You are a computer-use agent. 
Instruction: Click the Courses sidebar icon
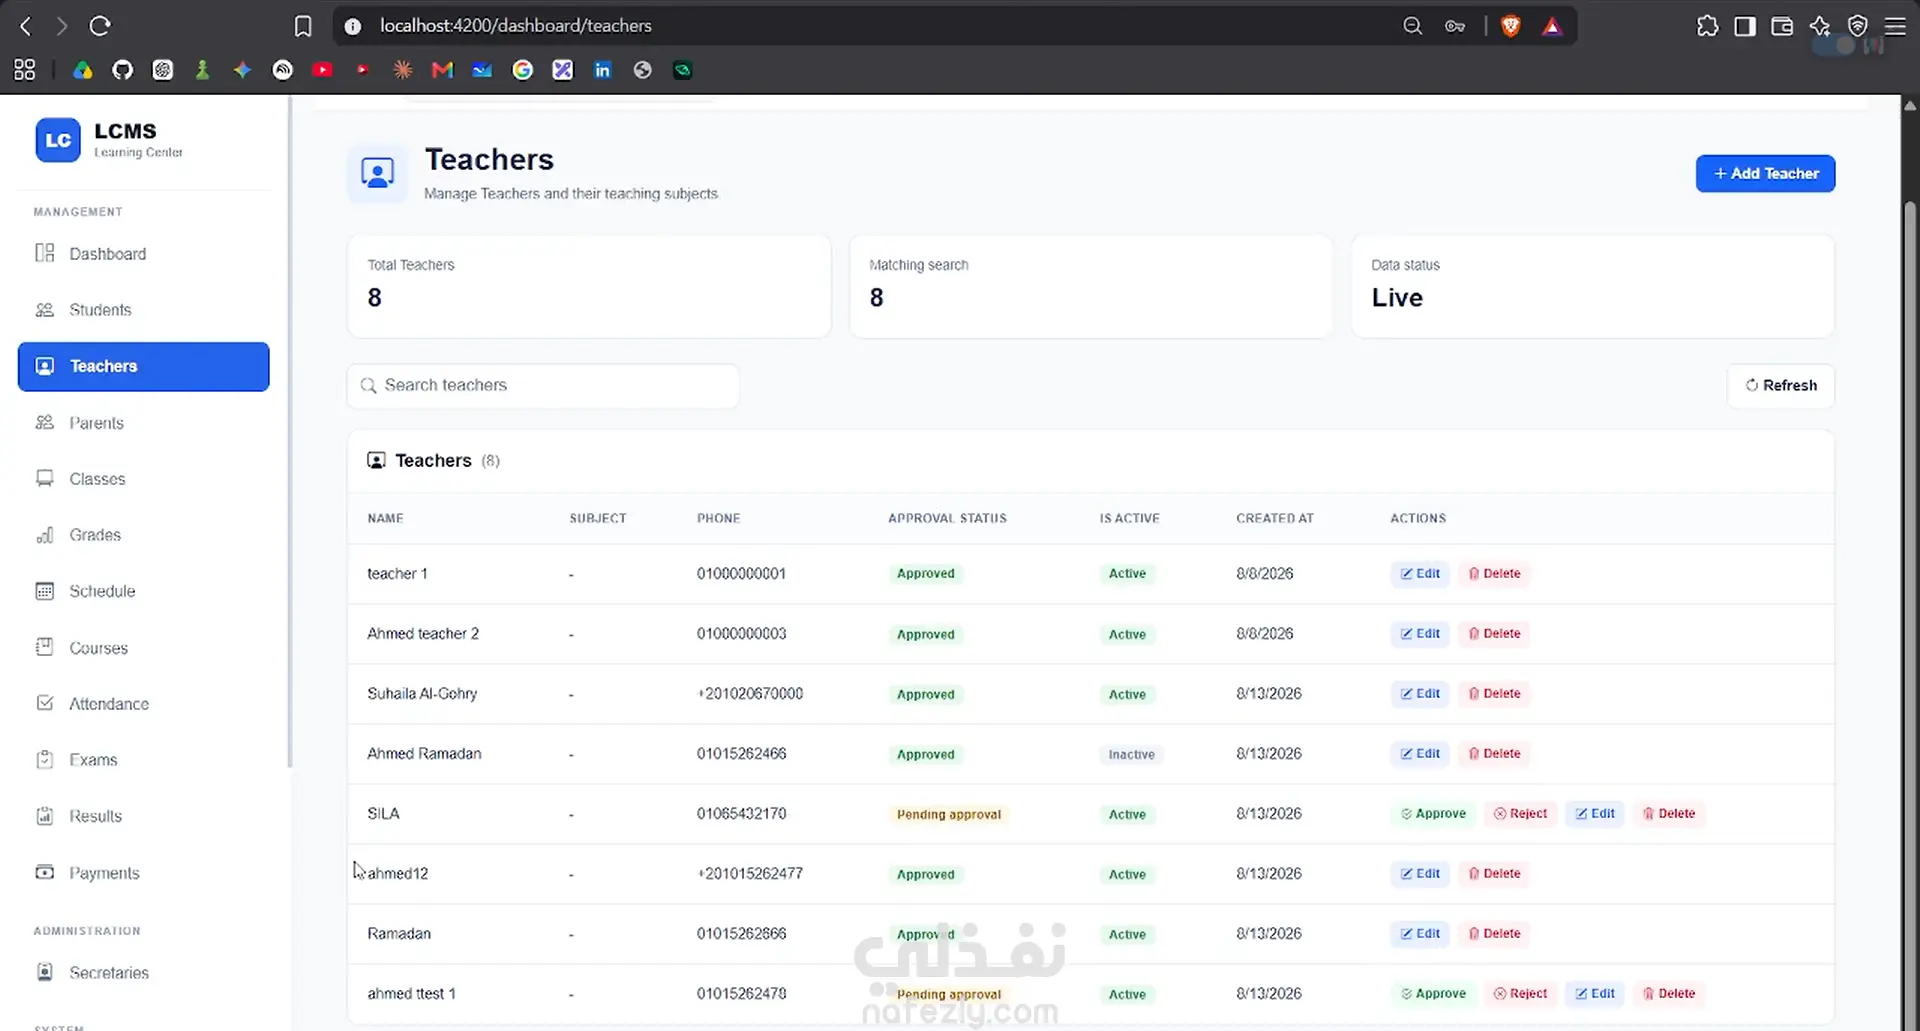(45, 647)
